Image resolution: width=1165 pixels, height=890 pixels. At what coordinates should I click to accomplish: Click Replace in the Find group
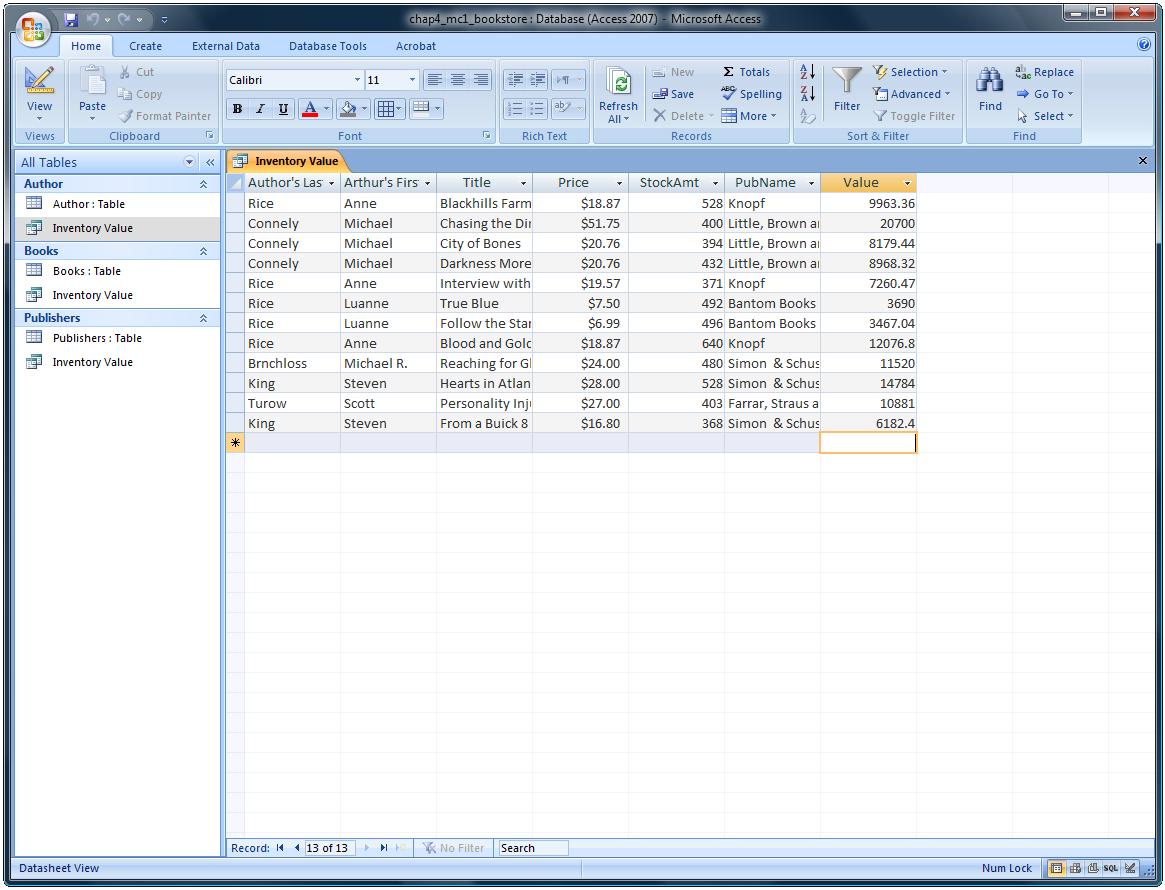(1045, 72)
